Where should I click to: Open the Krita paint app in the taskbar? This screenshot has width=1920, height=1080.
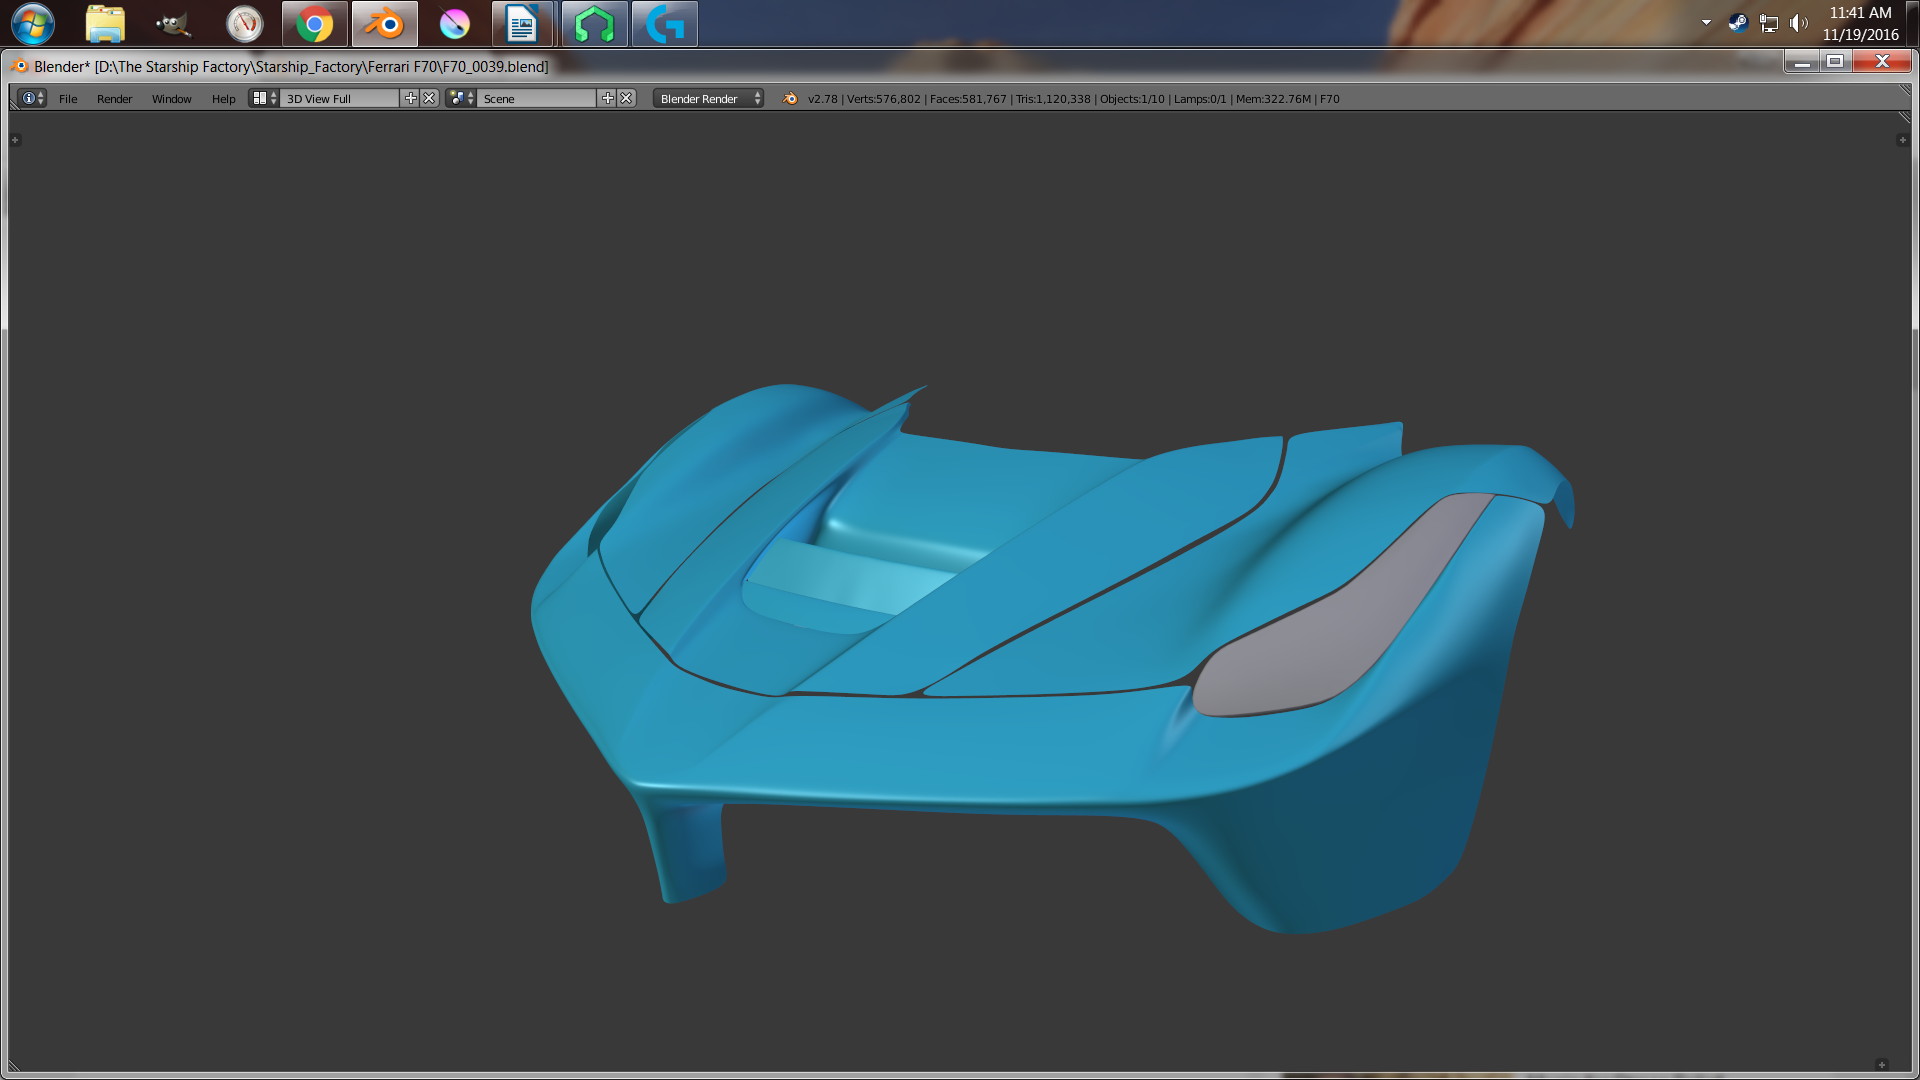click(455, 24)
